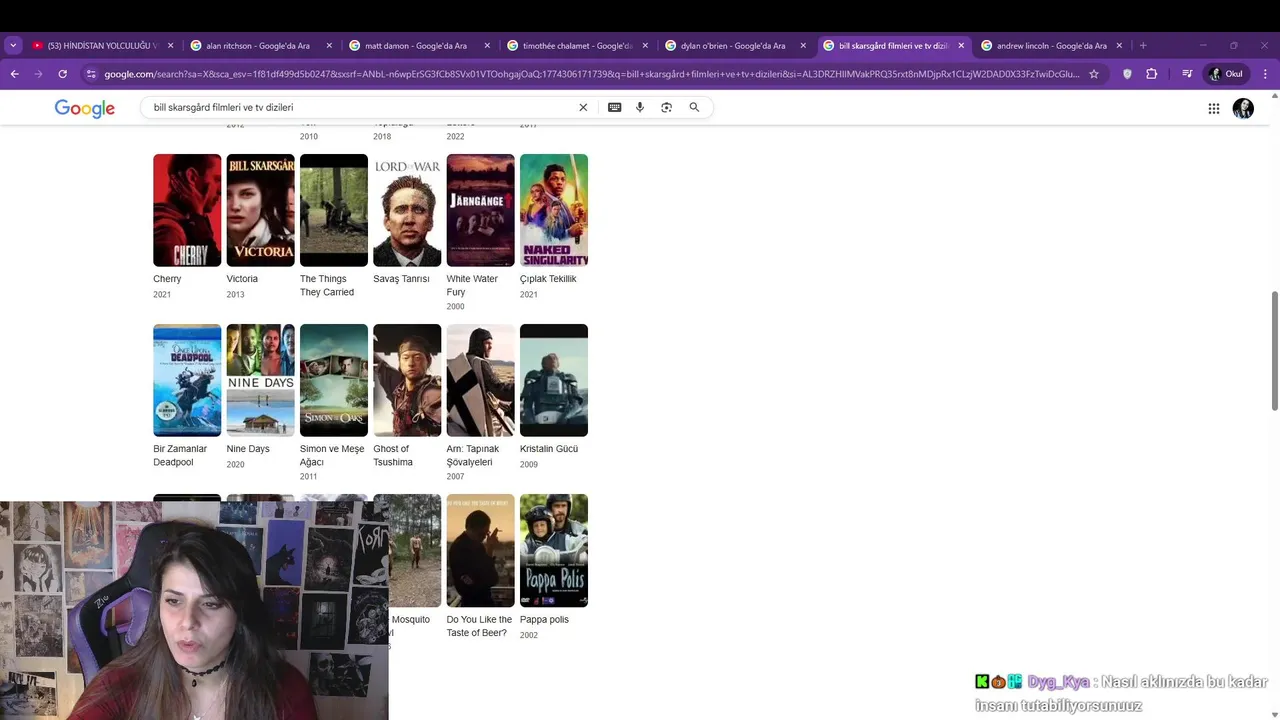
Task: Click the Nine Days title link
Action: coord(248,449)
